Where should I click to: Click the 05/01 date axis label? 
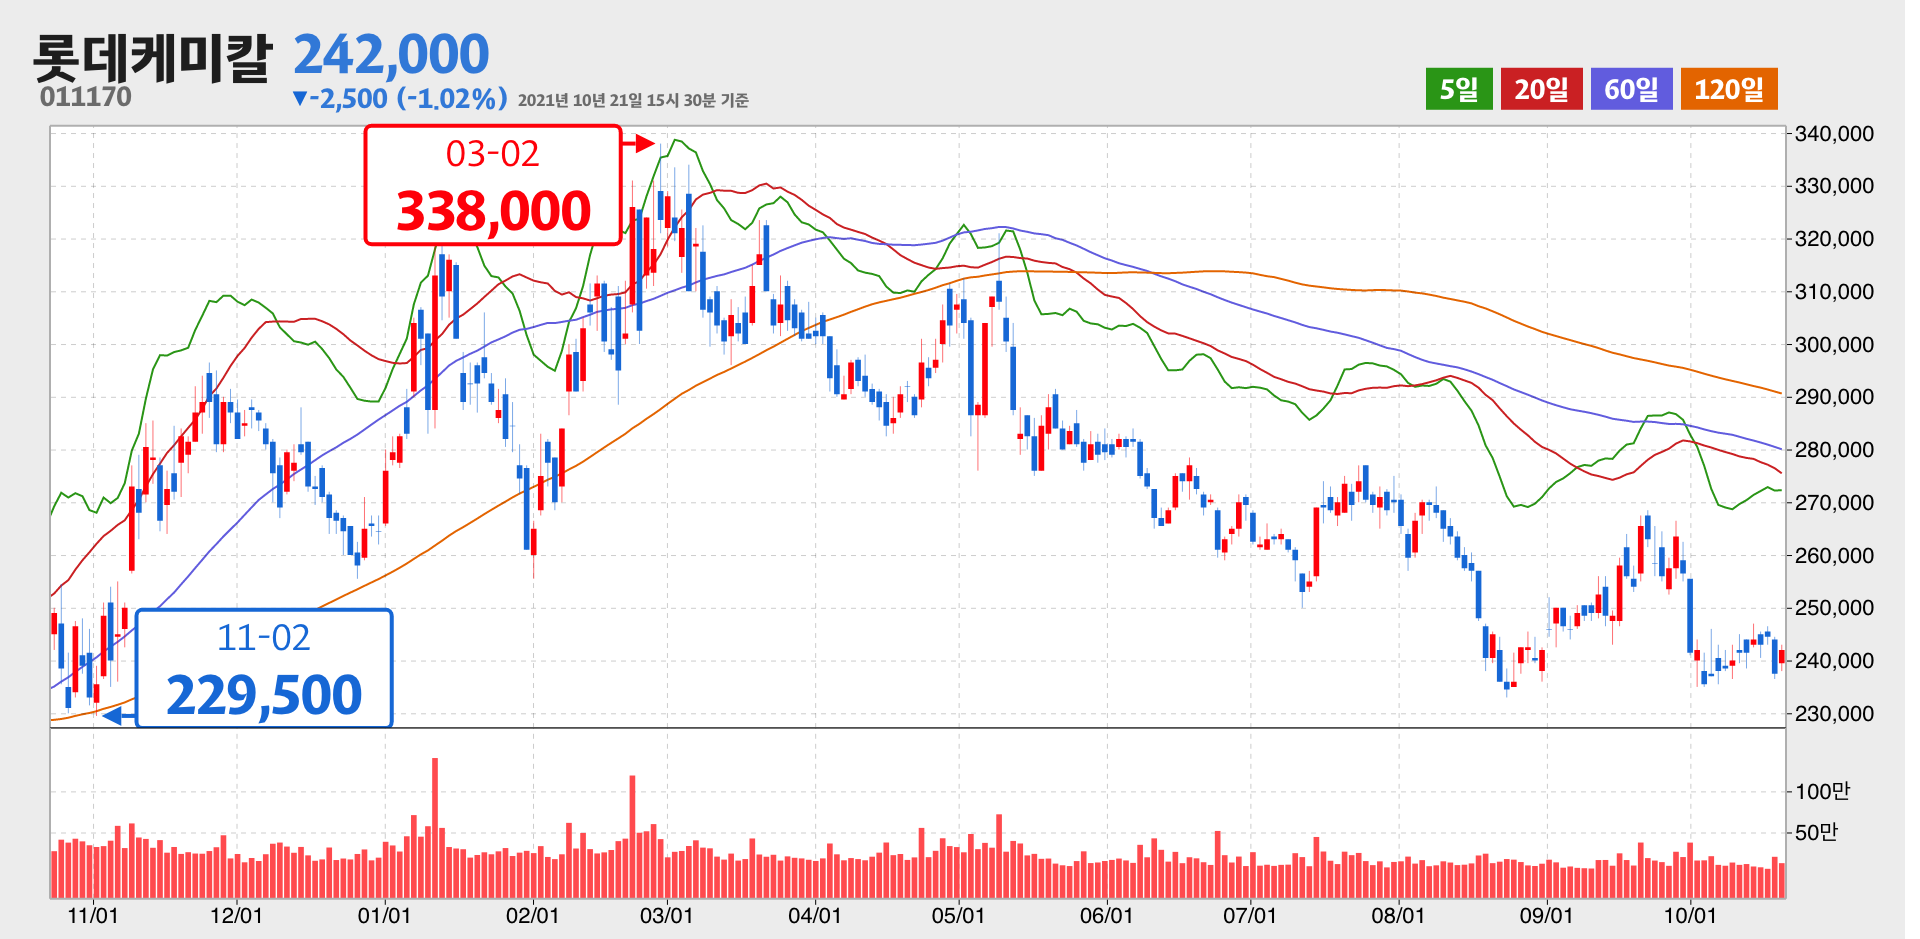pyautogui.click(x=959, y=916)
